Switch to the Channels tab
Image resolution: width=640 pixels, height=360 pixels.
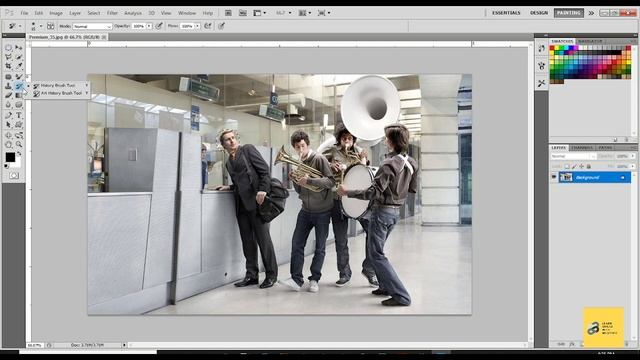(x=582, y=147)
